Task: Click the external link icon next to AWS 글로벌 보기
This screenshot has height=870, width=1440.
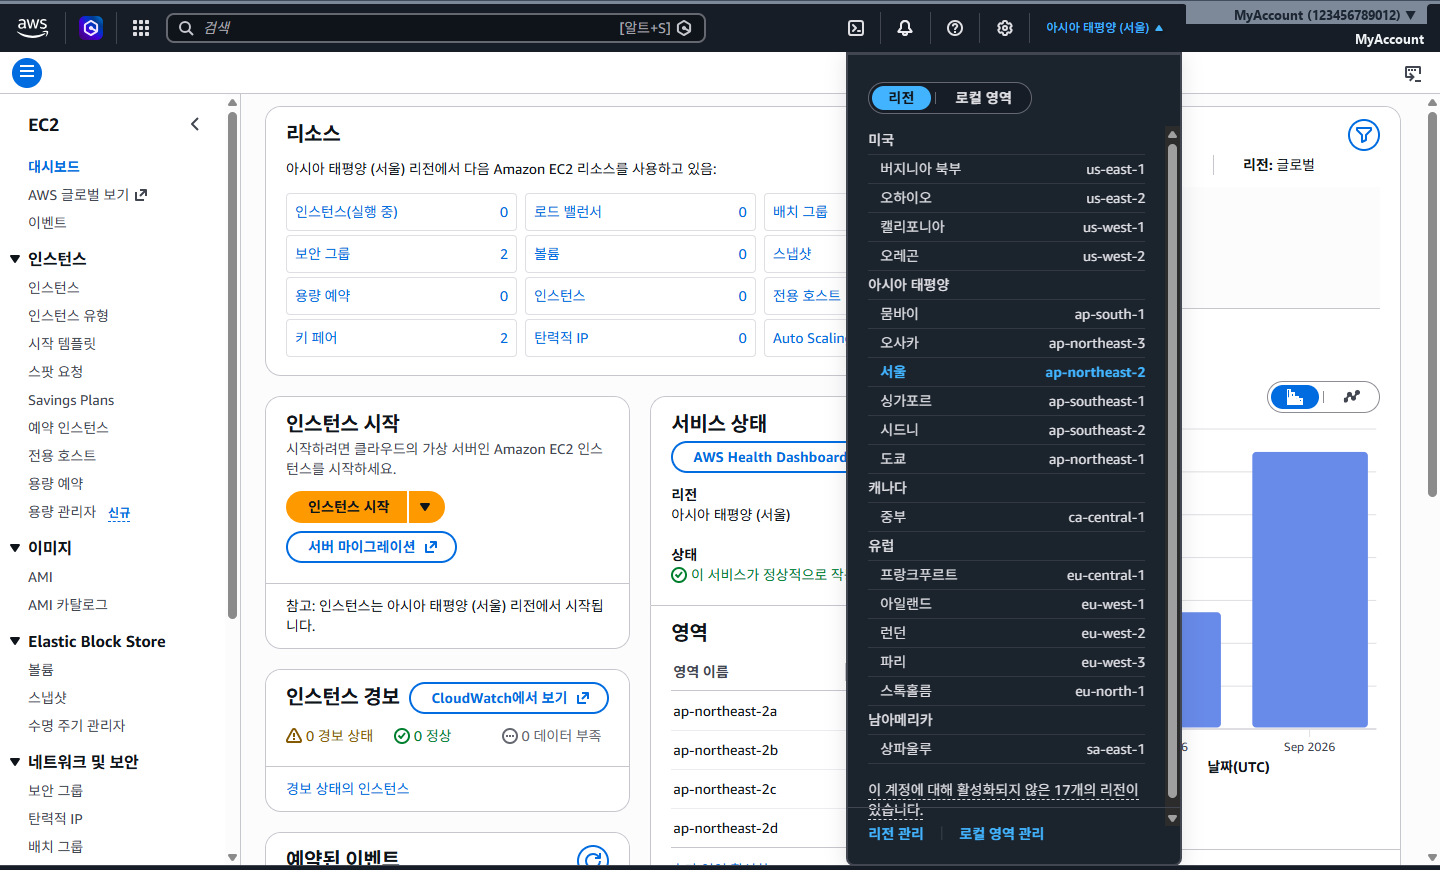Action: (141, 195)
